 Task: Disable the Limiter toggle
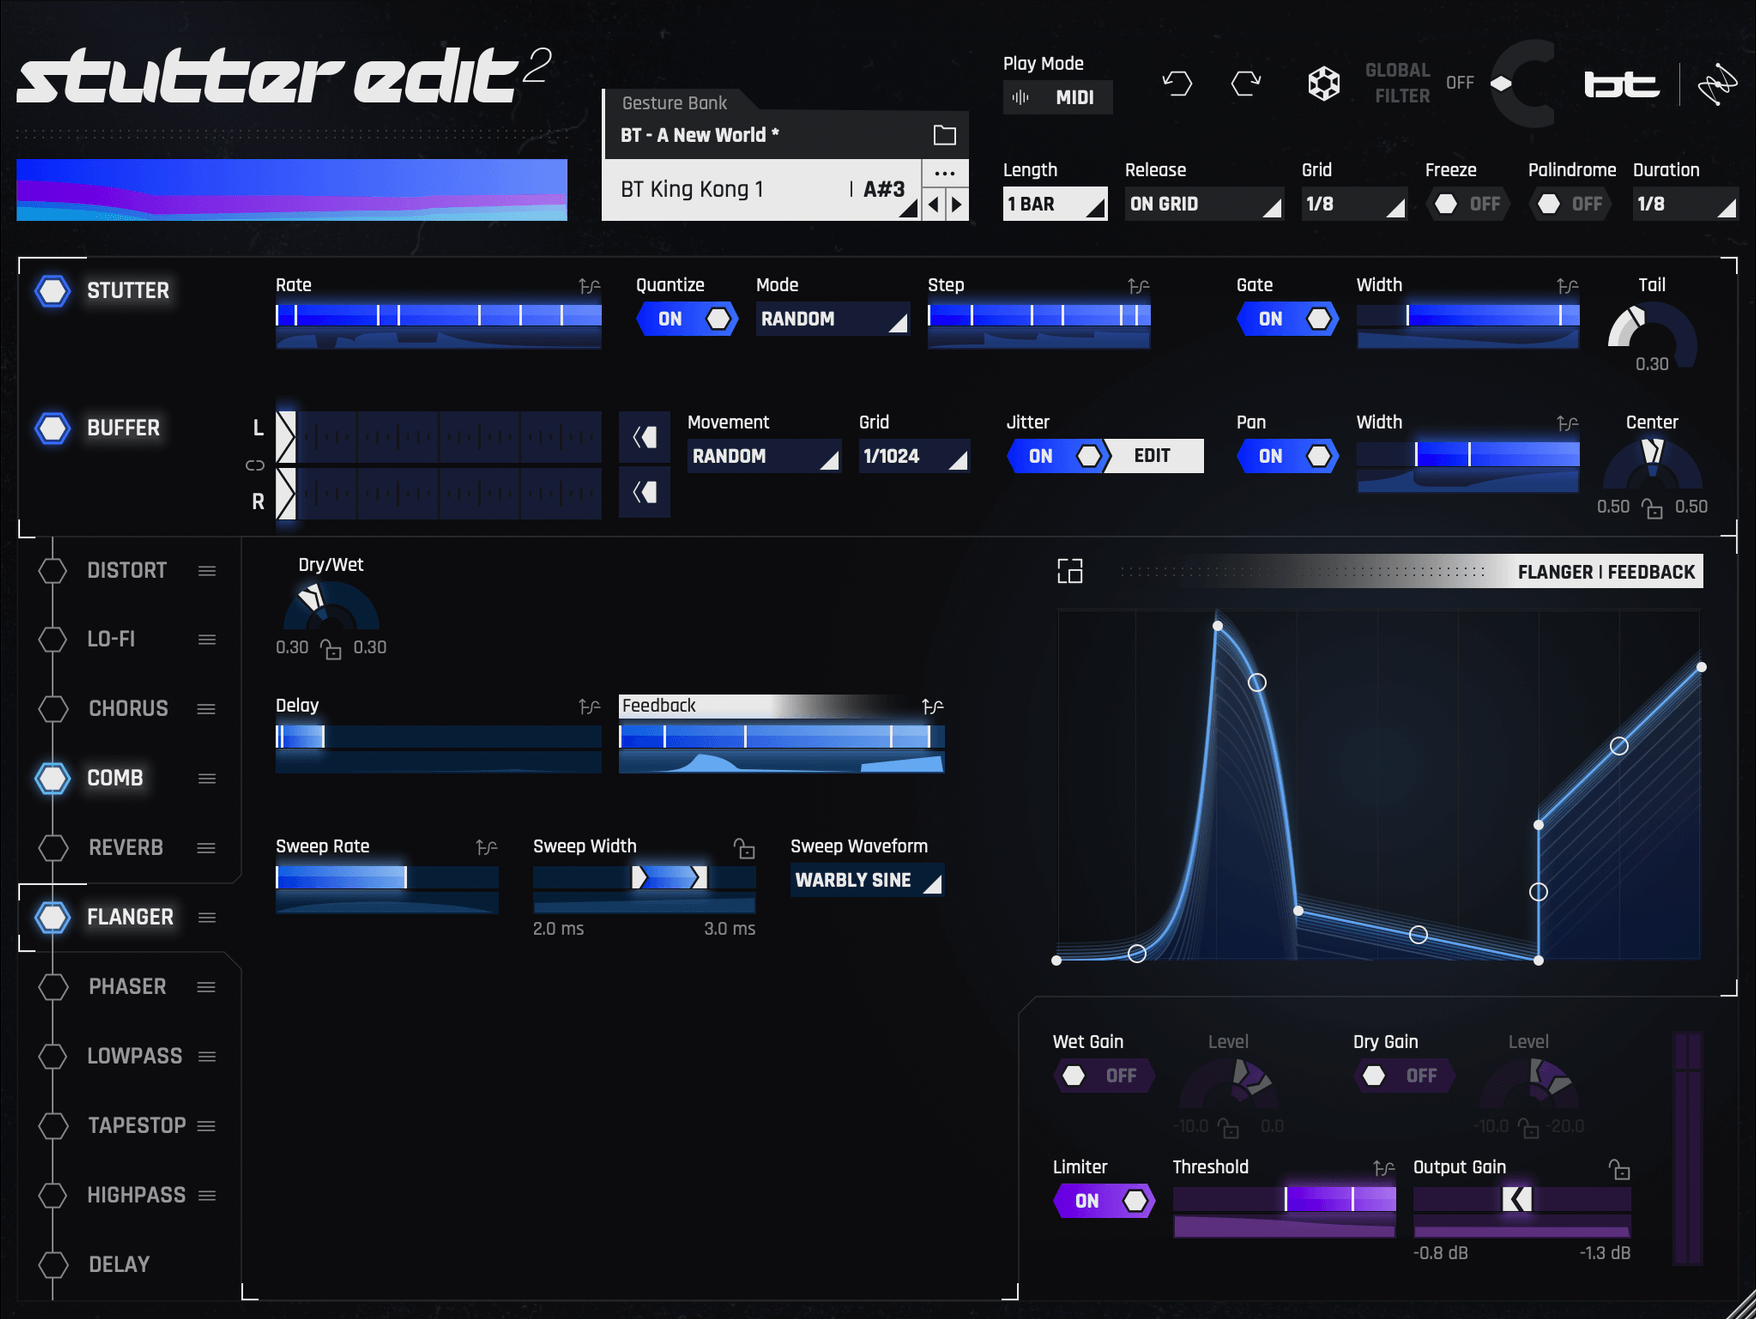(x=1104, y=1201)
